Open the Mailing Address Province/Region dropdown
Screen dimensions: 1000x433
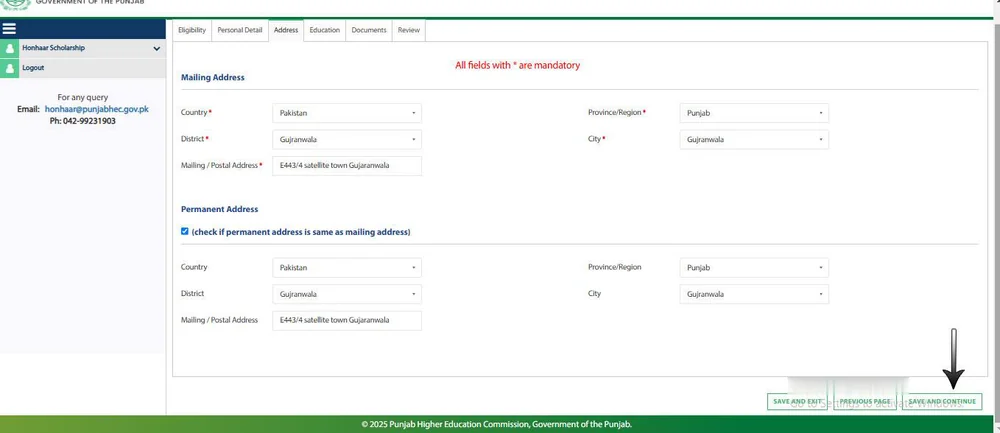click(x=754, y=113)
